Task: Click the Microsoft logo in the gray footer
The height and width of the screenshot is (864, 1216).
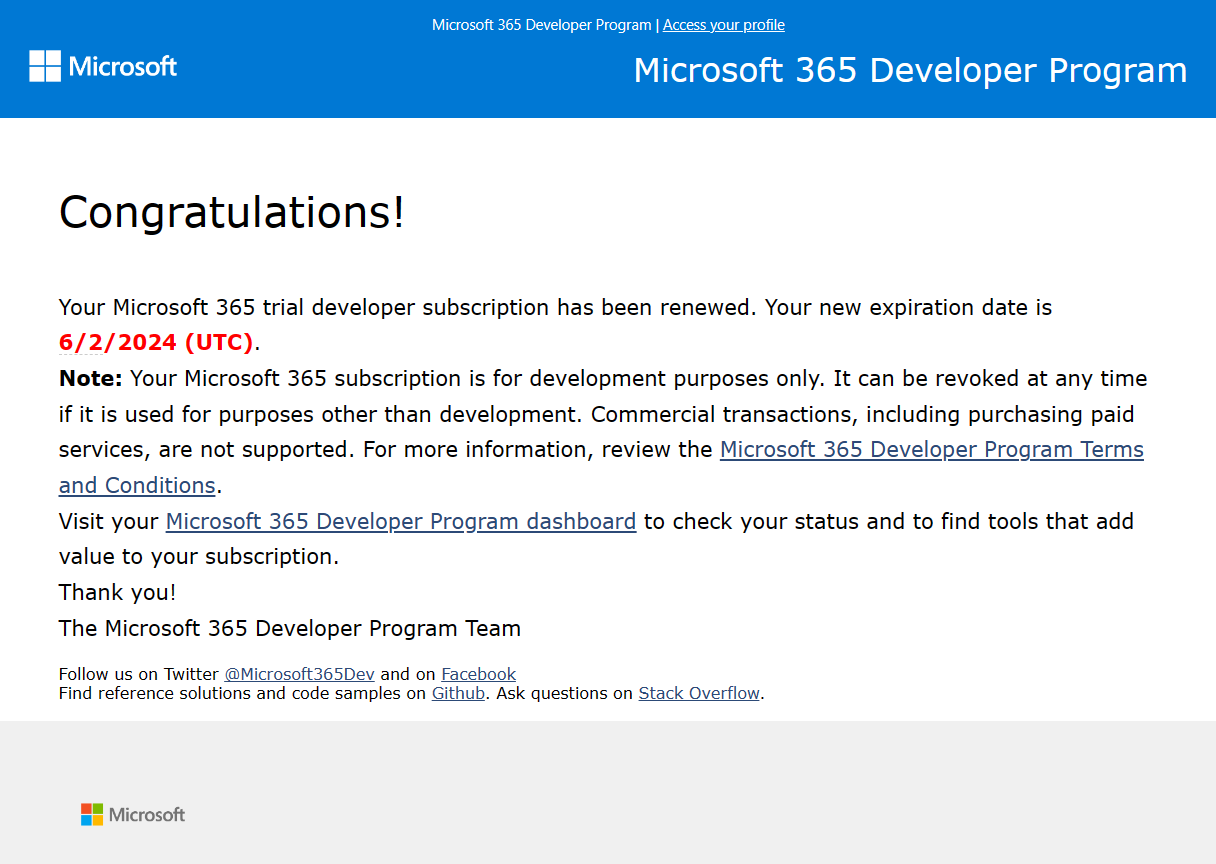Action: [133, 814]
